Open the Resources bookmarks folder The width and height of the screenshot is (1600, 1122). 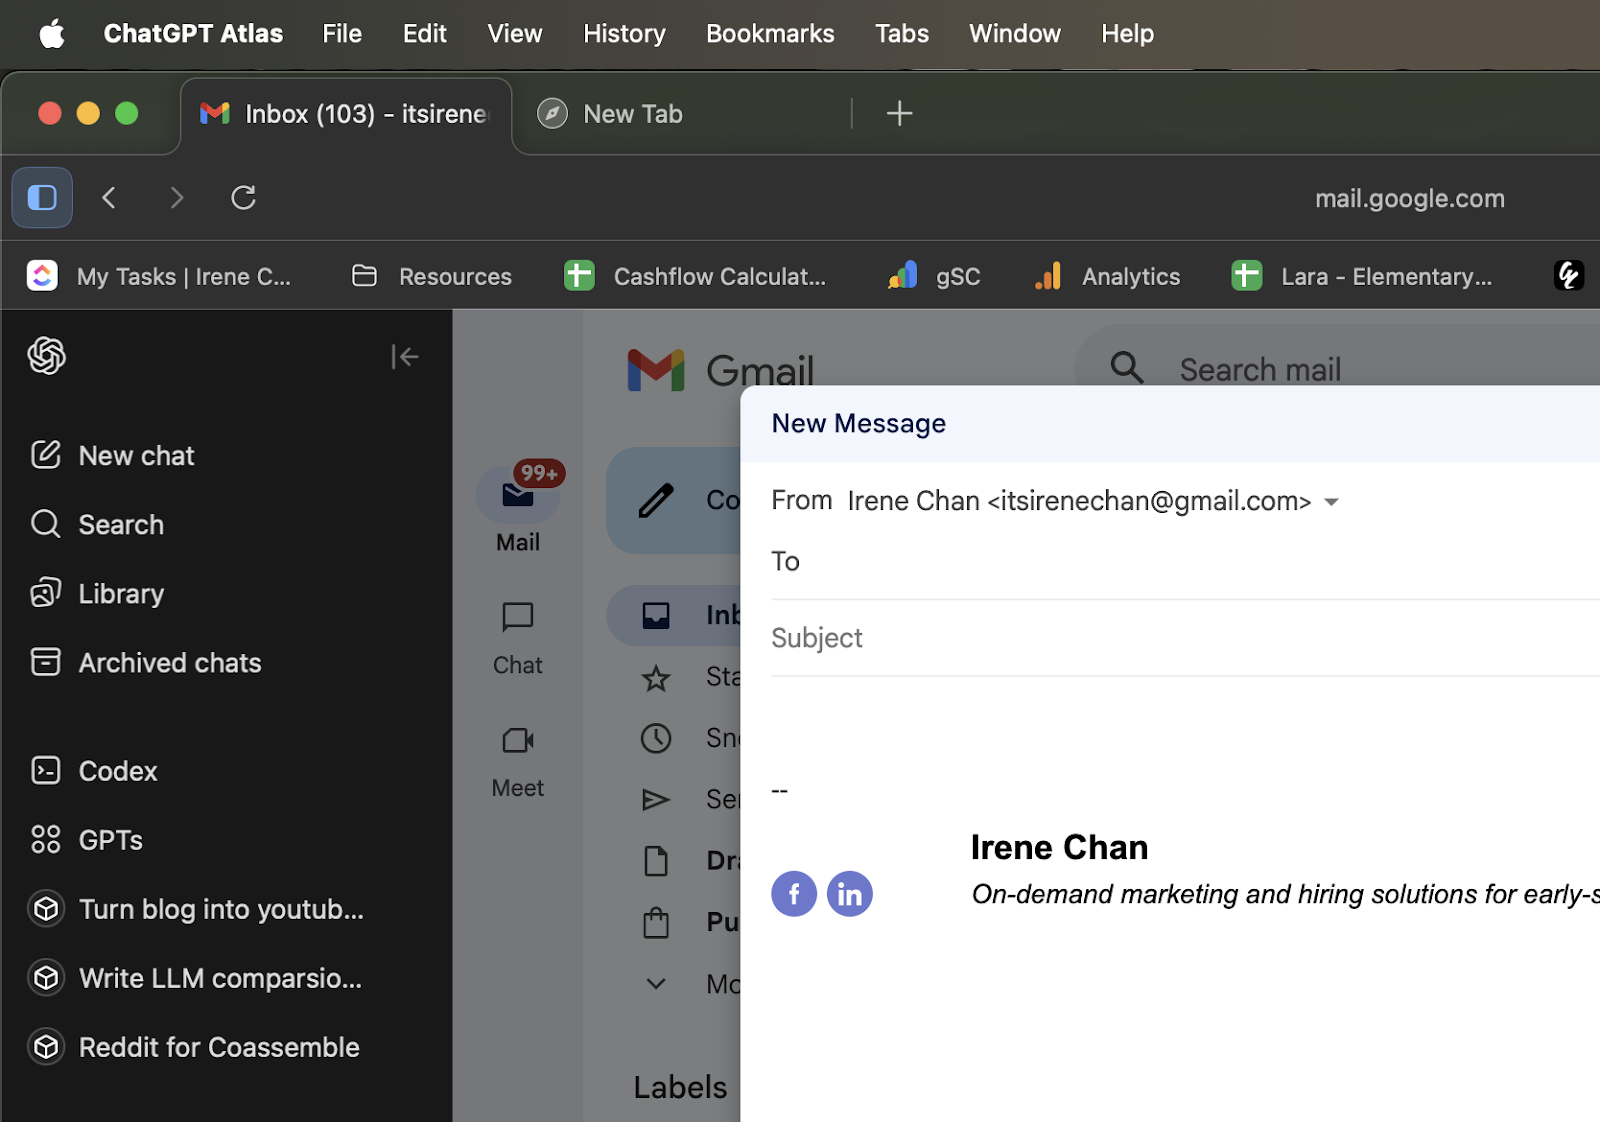432,276
